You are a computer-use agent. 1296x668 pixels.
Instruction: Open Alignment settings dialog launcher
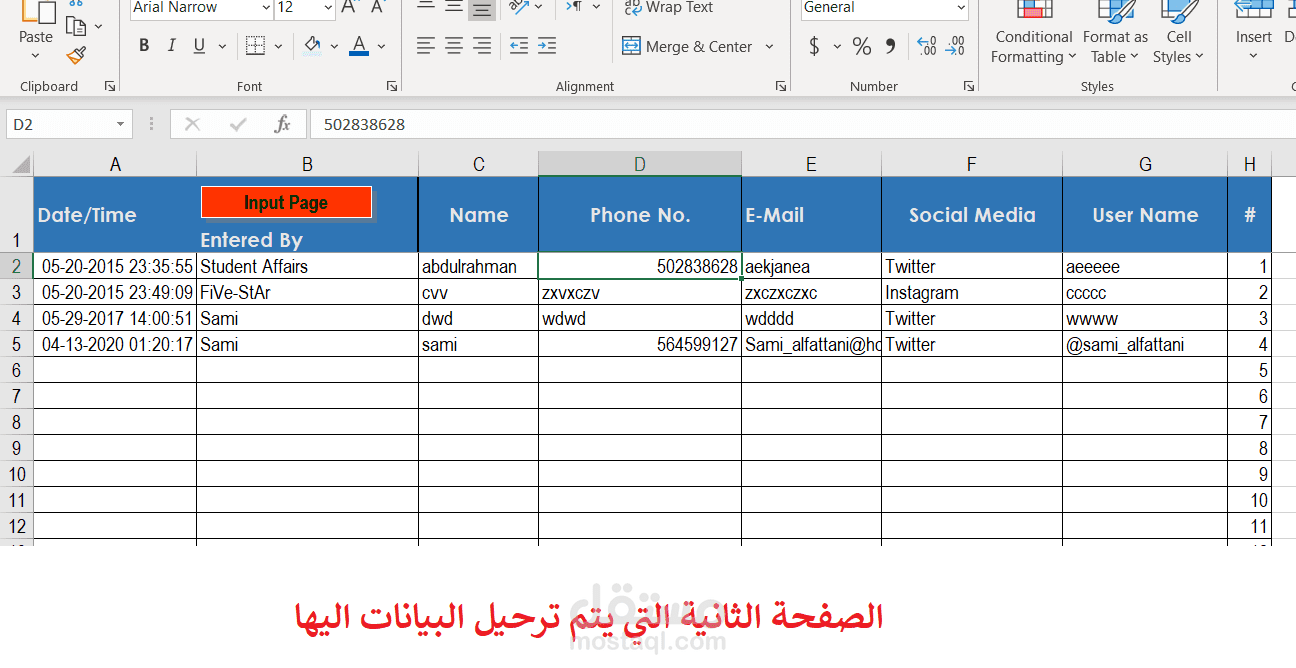(780, 86)
